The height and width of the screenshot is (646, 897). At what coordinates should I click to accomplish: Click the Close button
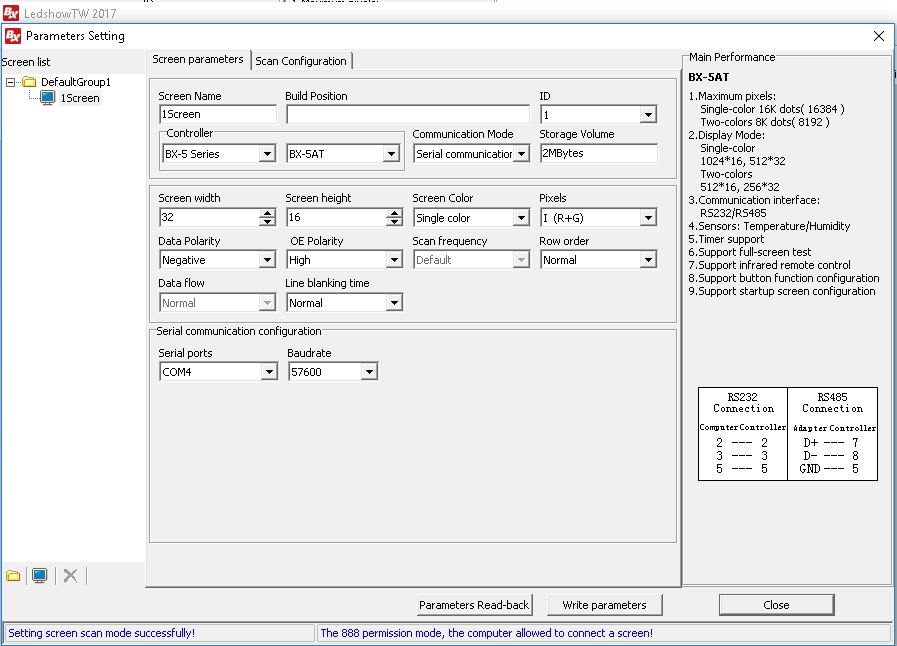point(776,605)
